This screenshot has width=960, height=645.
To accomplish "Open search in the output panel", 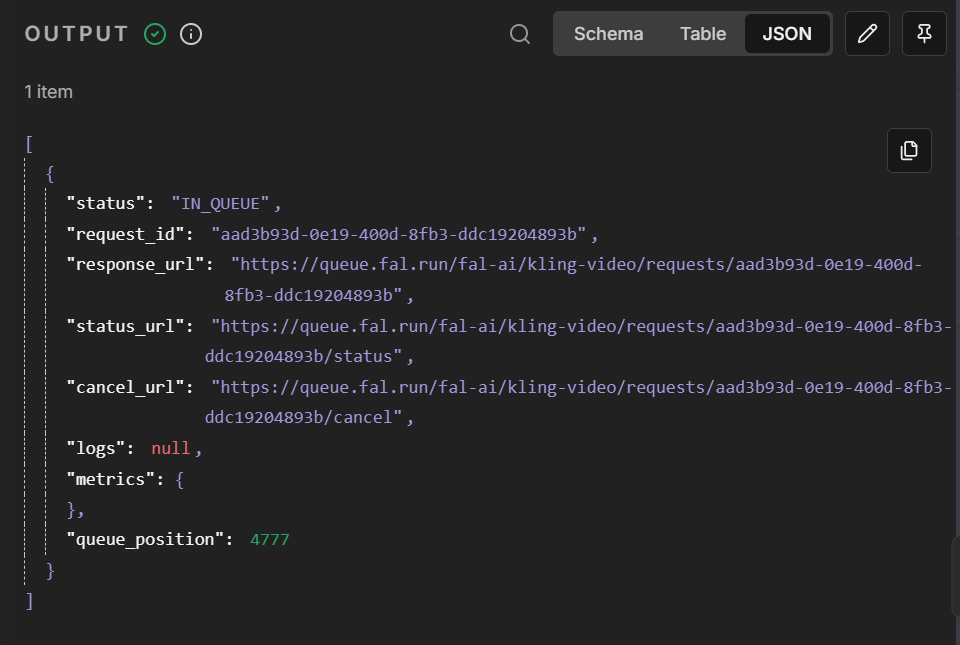I will [x=520, y=34].
